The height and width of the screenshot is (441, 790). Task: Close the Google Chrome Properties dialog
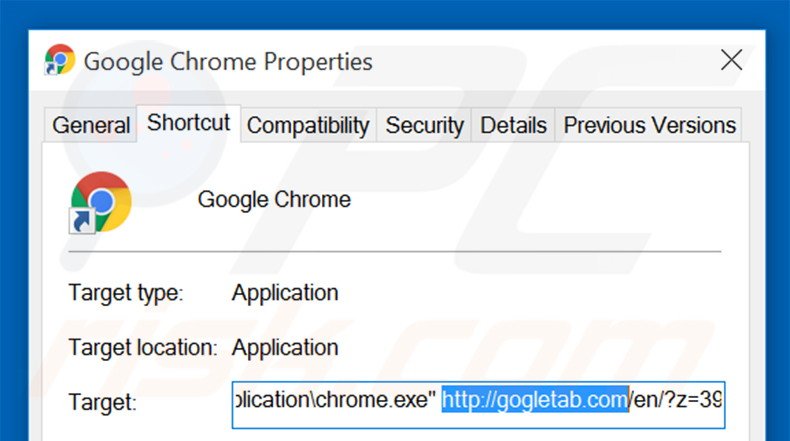[x=731, y=60]
